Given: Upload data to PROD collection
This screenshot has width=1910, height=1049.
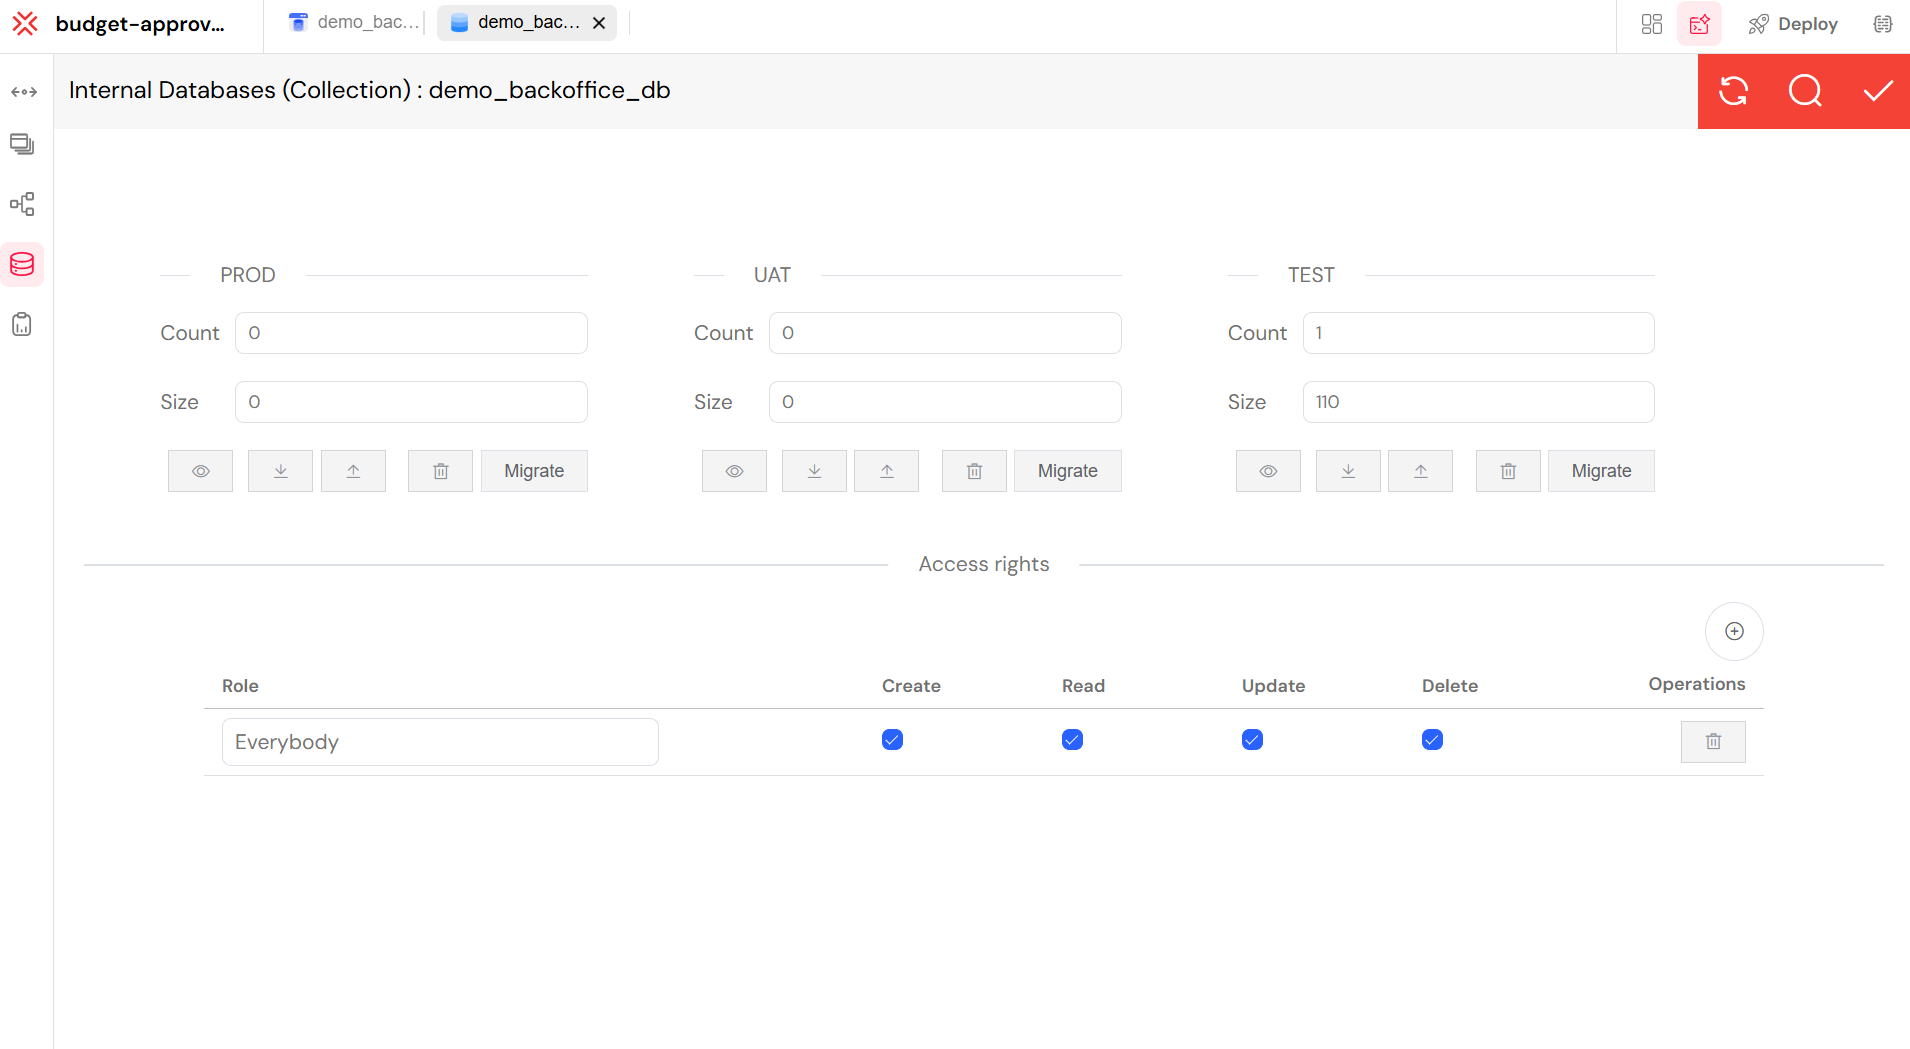Looking at the screenshot, I should [x=353, y=471].
